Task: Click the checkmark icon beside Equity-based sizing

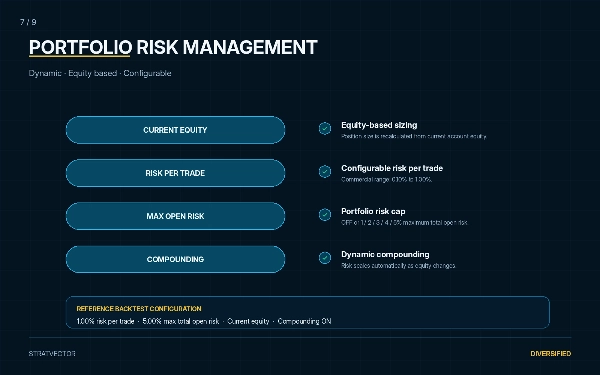Action: tap(325, 129)
